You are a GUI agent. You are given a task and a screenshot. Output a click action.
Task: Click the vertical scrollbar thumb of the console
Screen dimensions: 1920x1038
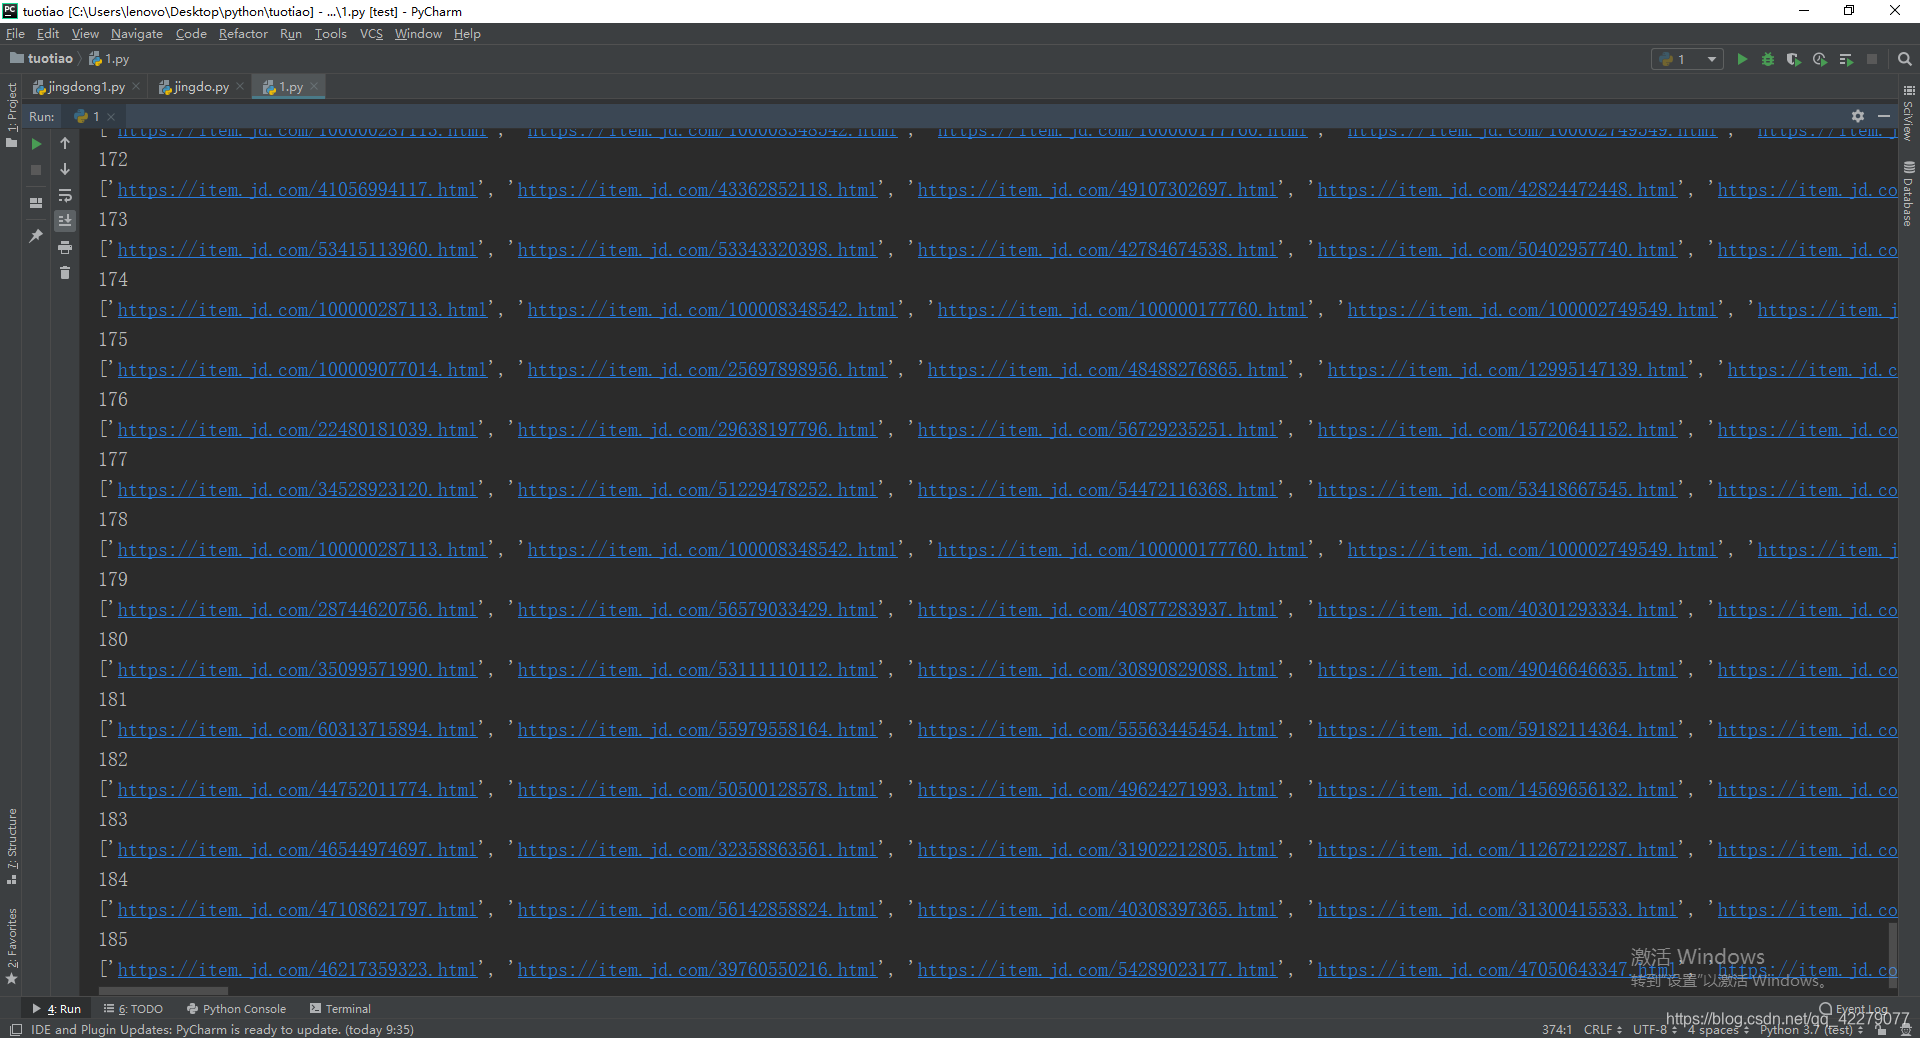click(x=1892, y=956)
